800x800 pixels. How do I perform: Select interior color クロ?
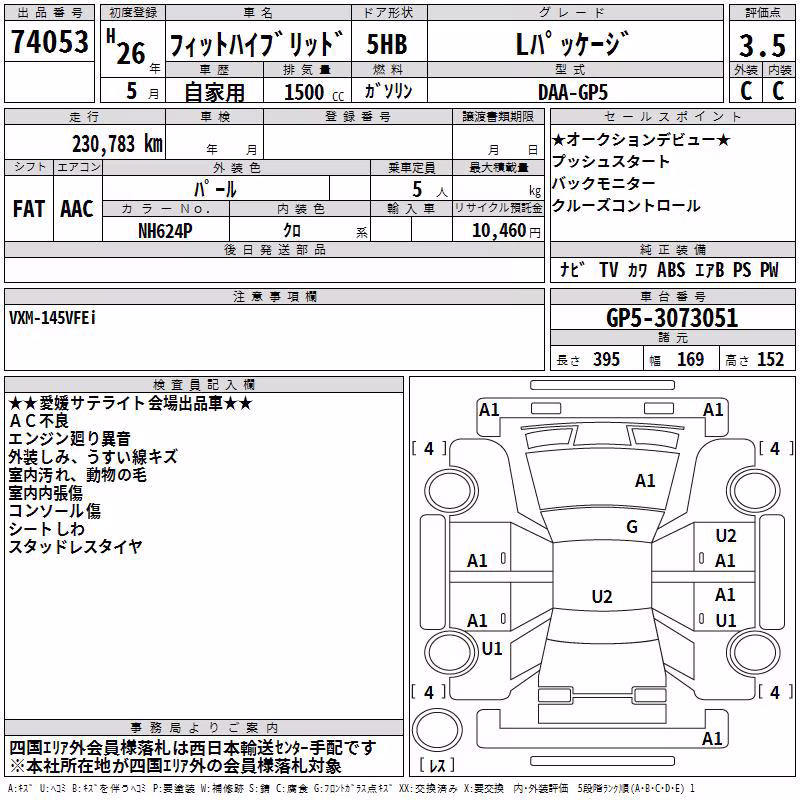pyautogui.click(x=292, y=231)
